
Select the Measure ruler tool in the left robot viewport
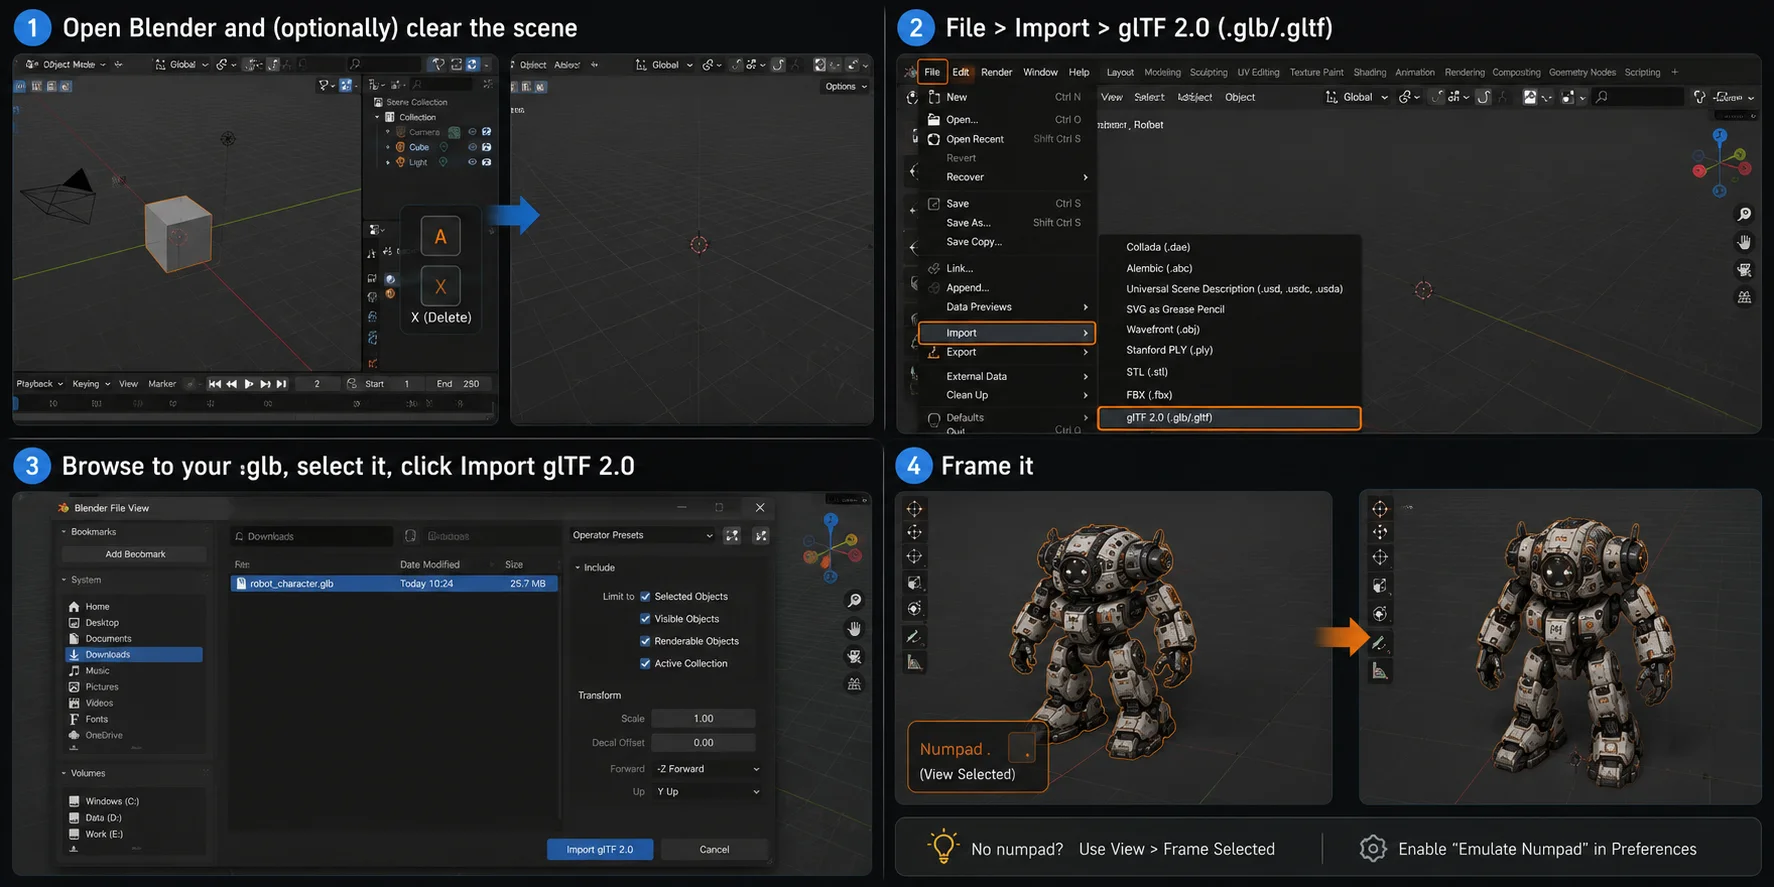click(914, 662)
